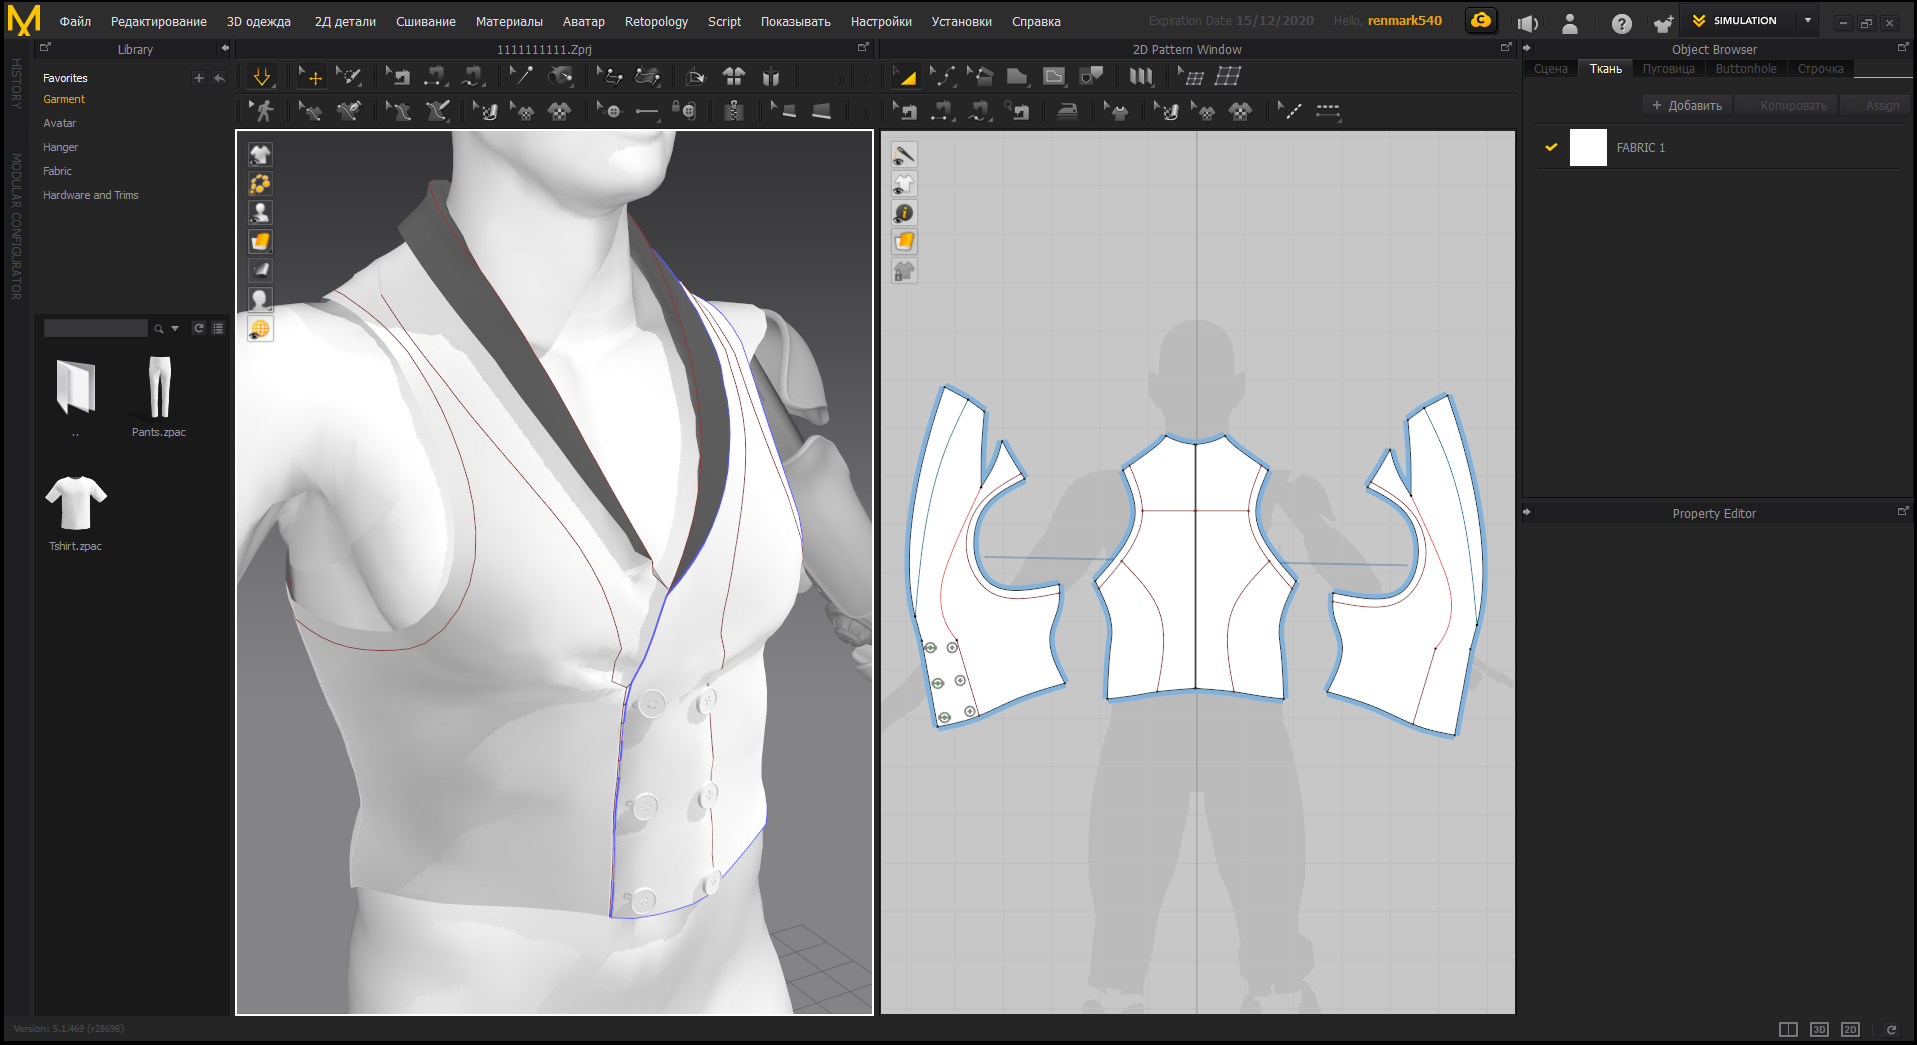This screenshot has height=1045, width=1917.
Task: Select the Tack on Avatar tool
Action: [648, 77]
